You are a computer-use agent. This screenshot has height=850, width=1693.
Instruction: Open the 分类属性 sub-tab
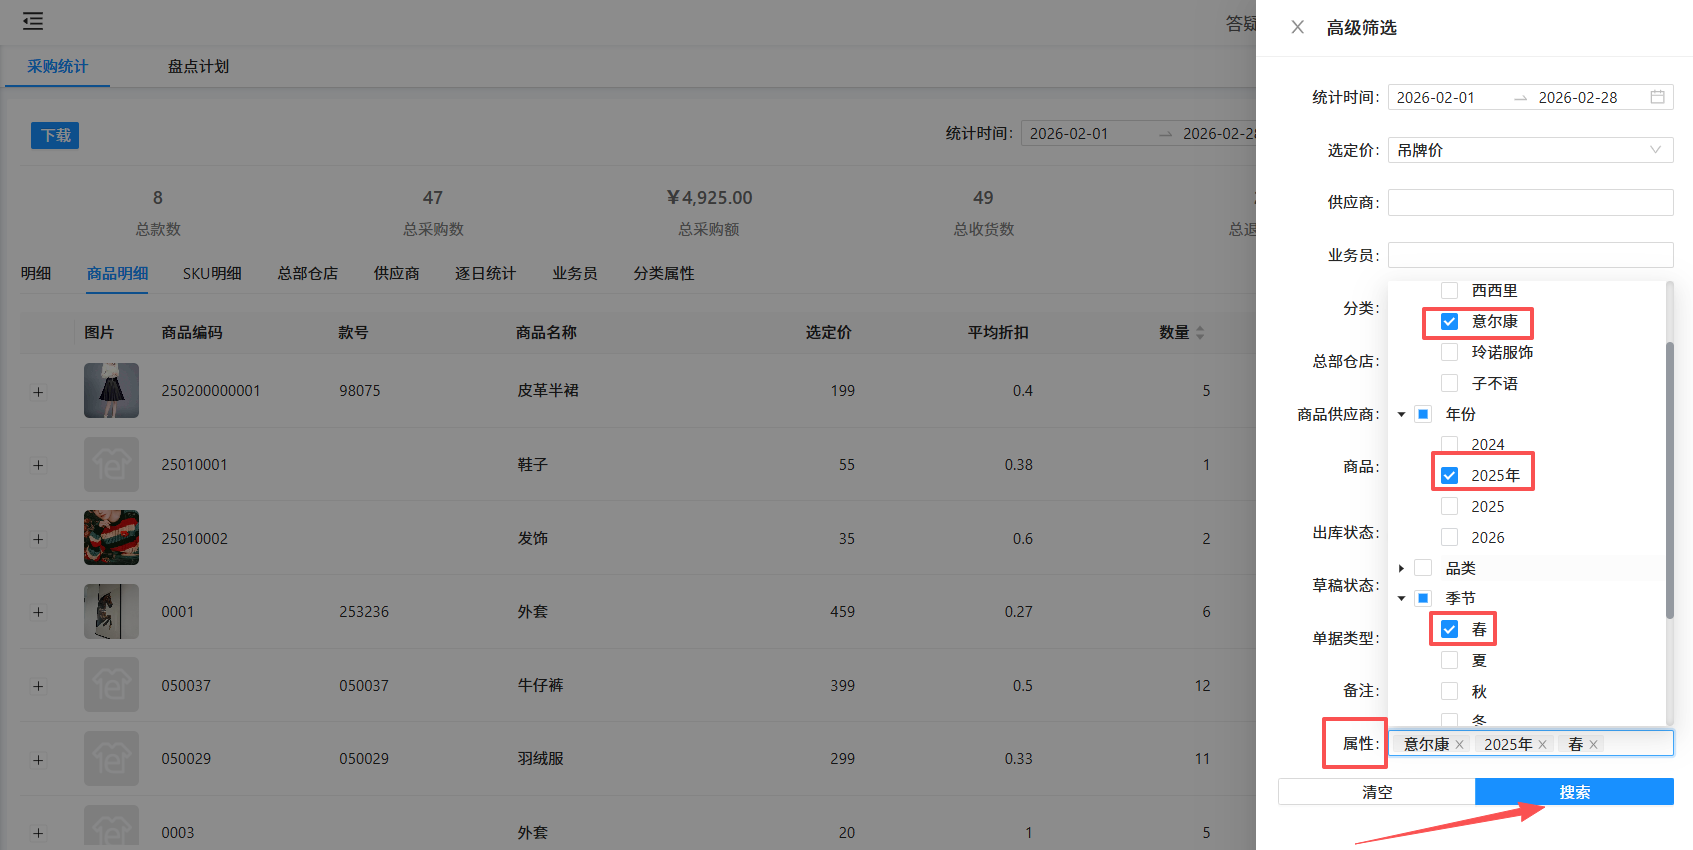click(x=664, y=273)
